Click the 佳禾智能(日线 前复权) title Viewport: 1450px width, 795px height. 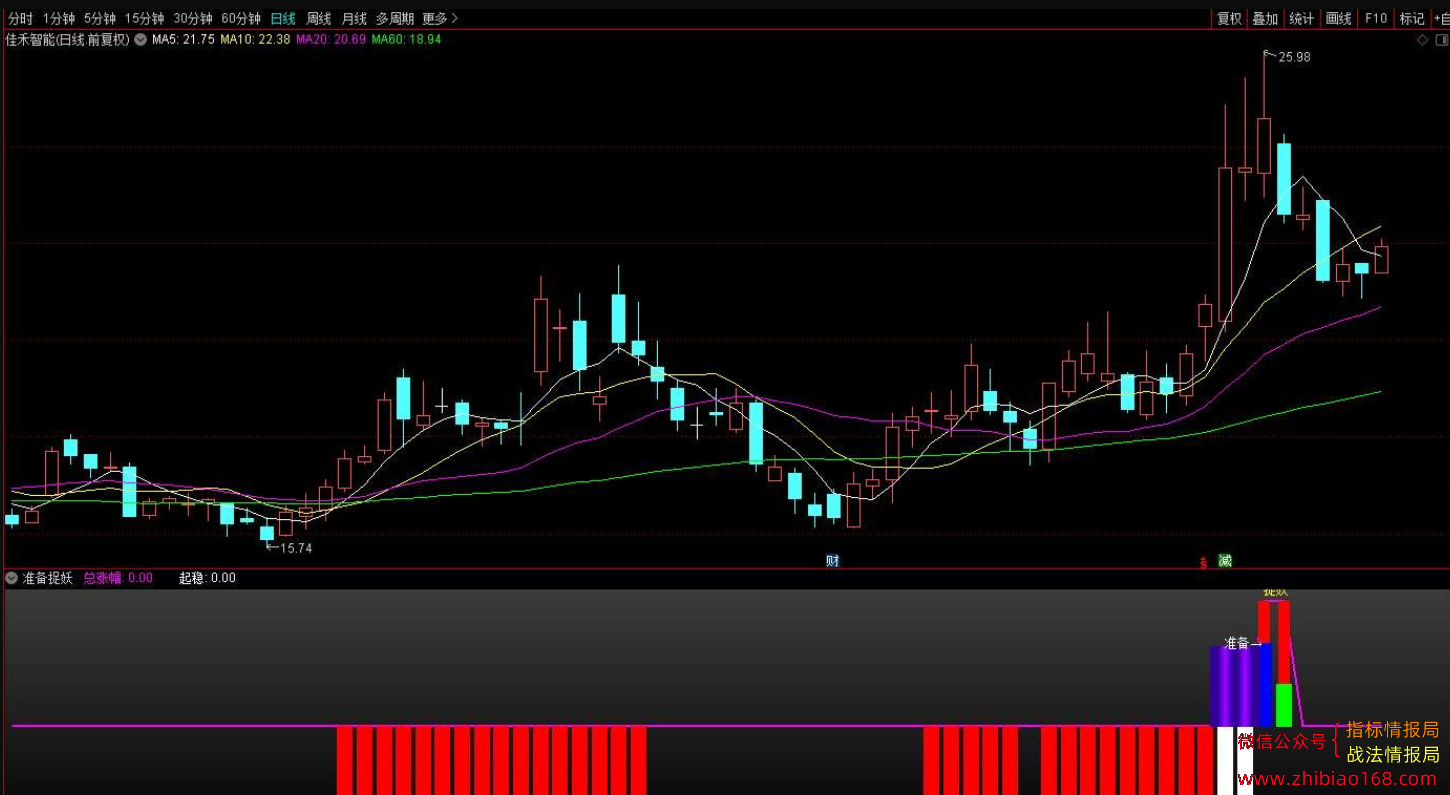[x=68, y=40]
